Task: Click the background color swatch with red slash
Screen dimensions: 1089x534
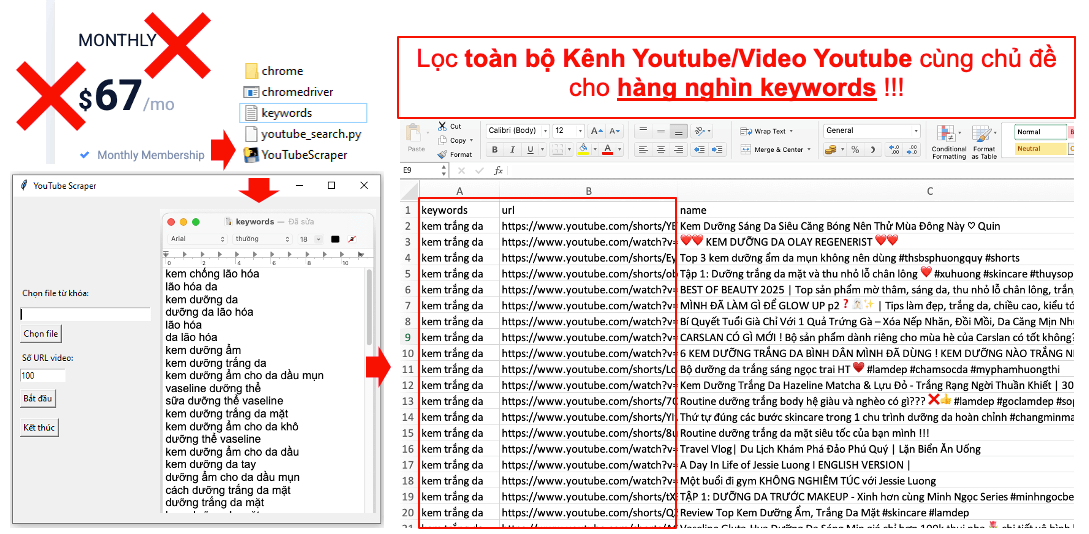Action: tap(352, 239)
